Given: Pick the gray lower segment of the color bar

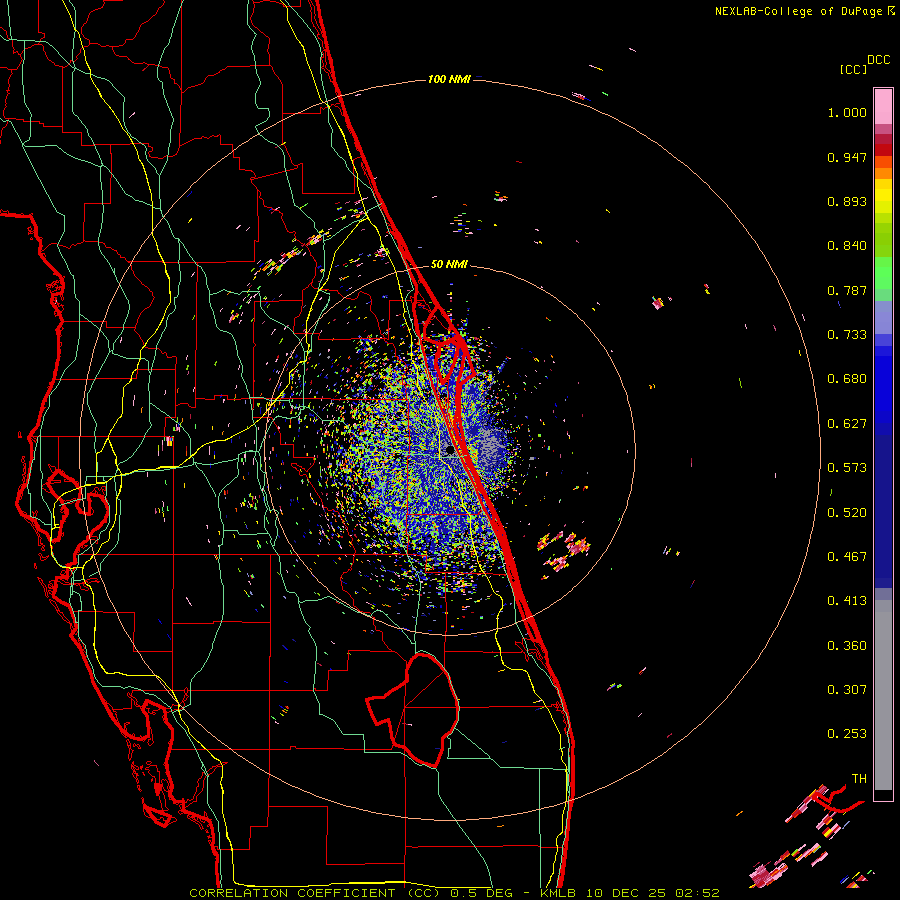Looking at the screenshot, I should point(883,695).
